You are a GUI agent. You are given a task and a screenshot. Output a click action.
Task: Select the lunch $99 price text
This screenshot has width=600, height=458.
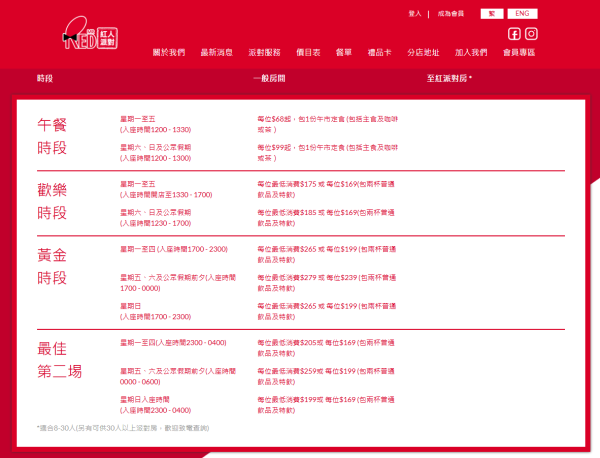tap(328, 153)
